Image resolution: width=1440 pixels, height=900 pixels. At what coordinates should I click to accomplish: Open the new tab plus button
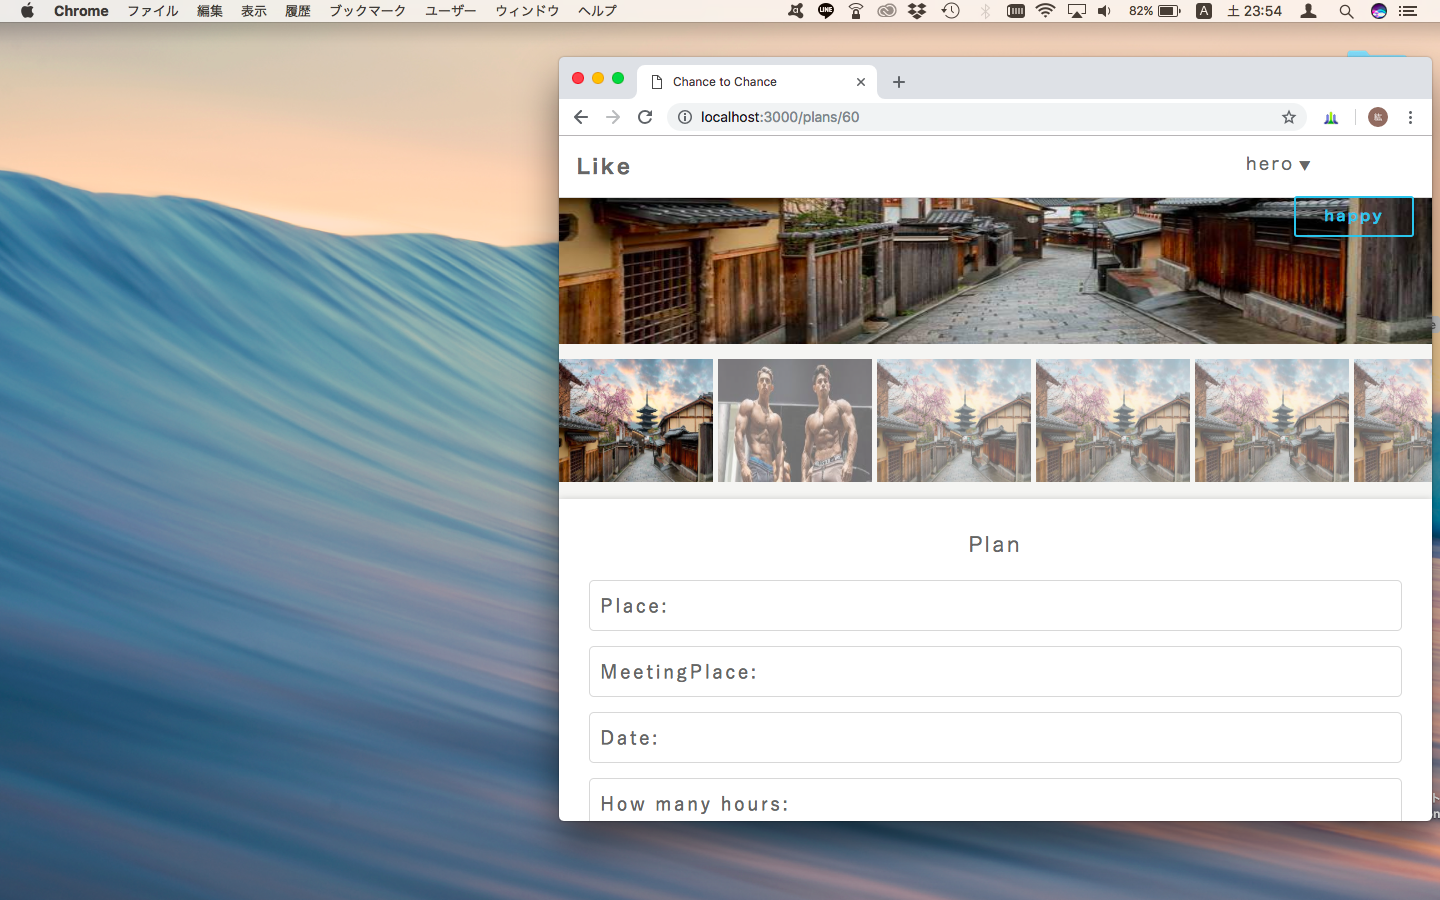899,82
